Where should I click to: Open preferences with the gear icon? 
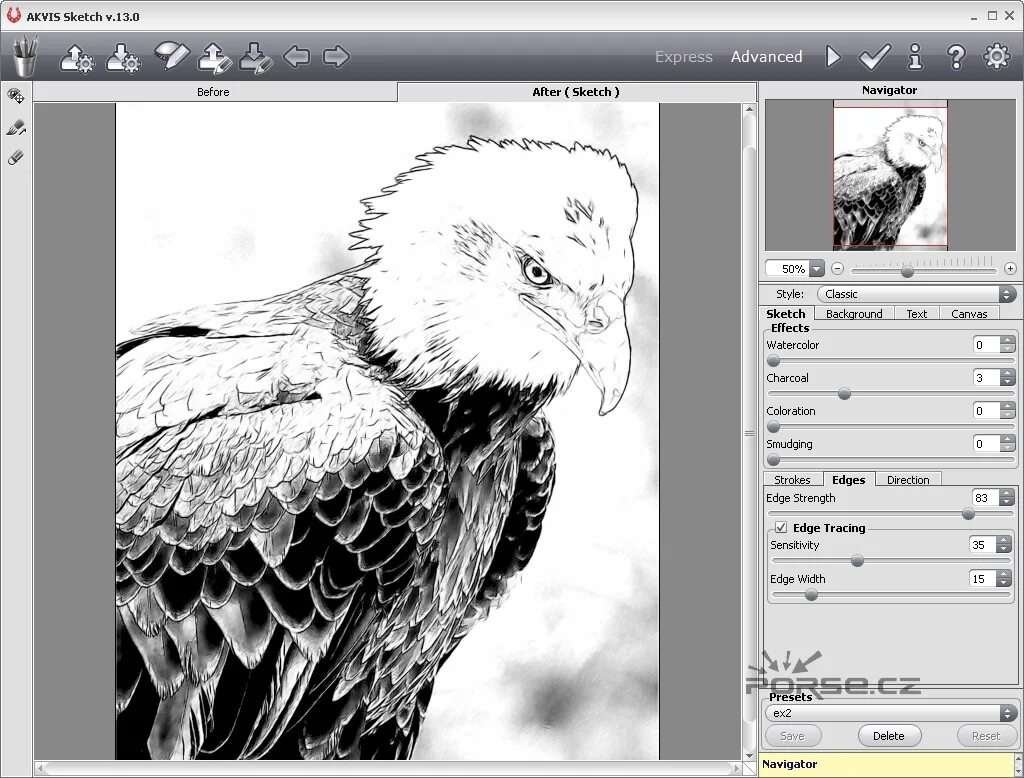[x=997, y=56]
